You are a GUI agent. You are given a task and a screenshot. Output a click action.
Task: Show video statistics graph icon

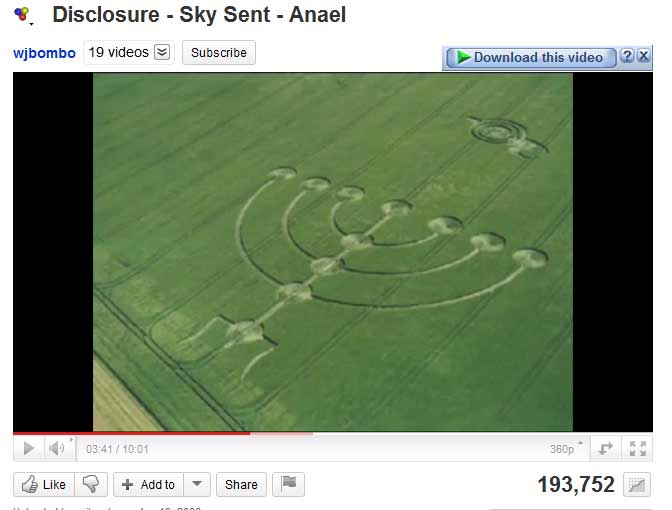coord(637,485)
